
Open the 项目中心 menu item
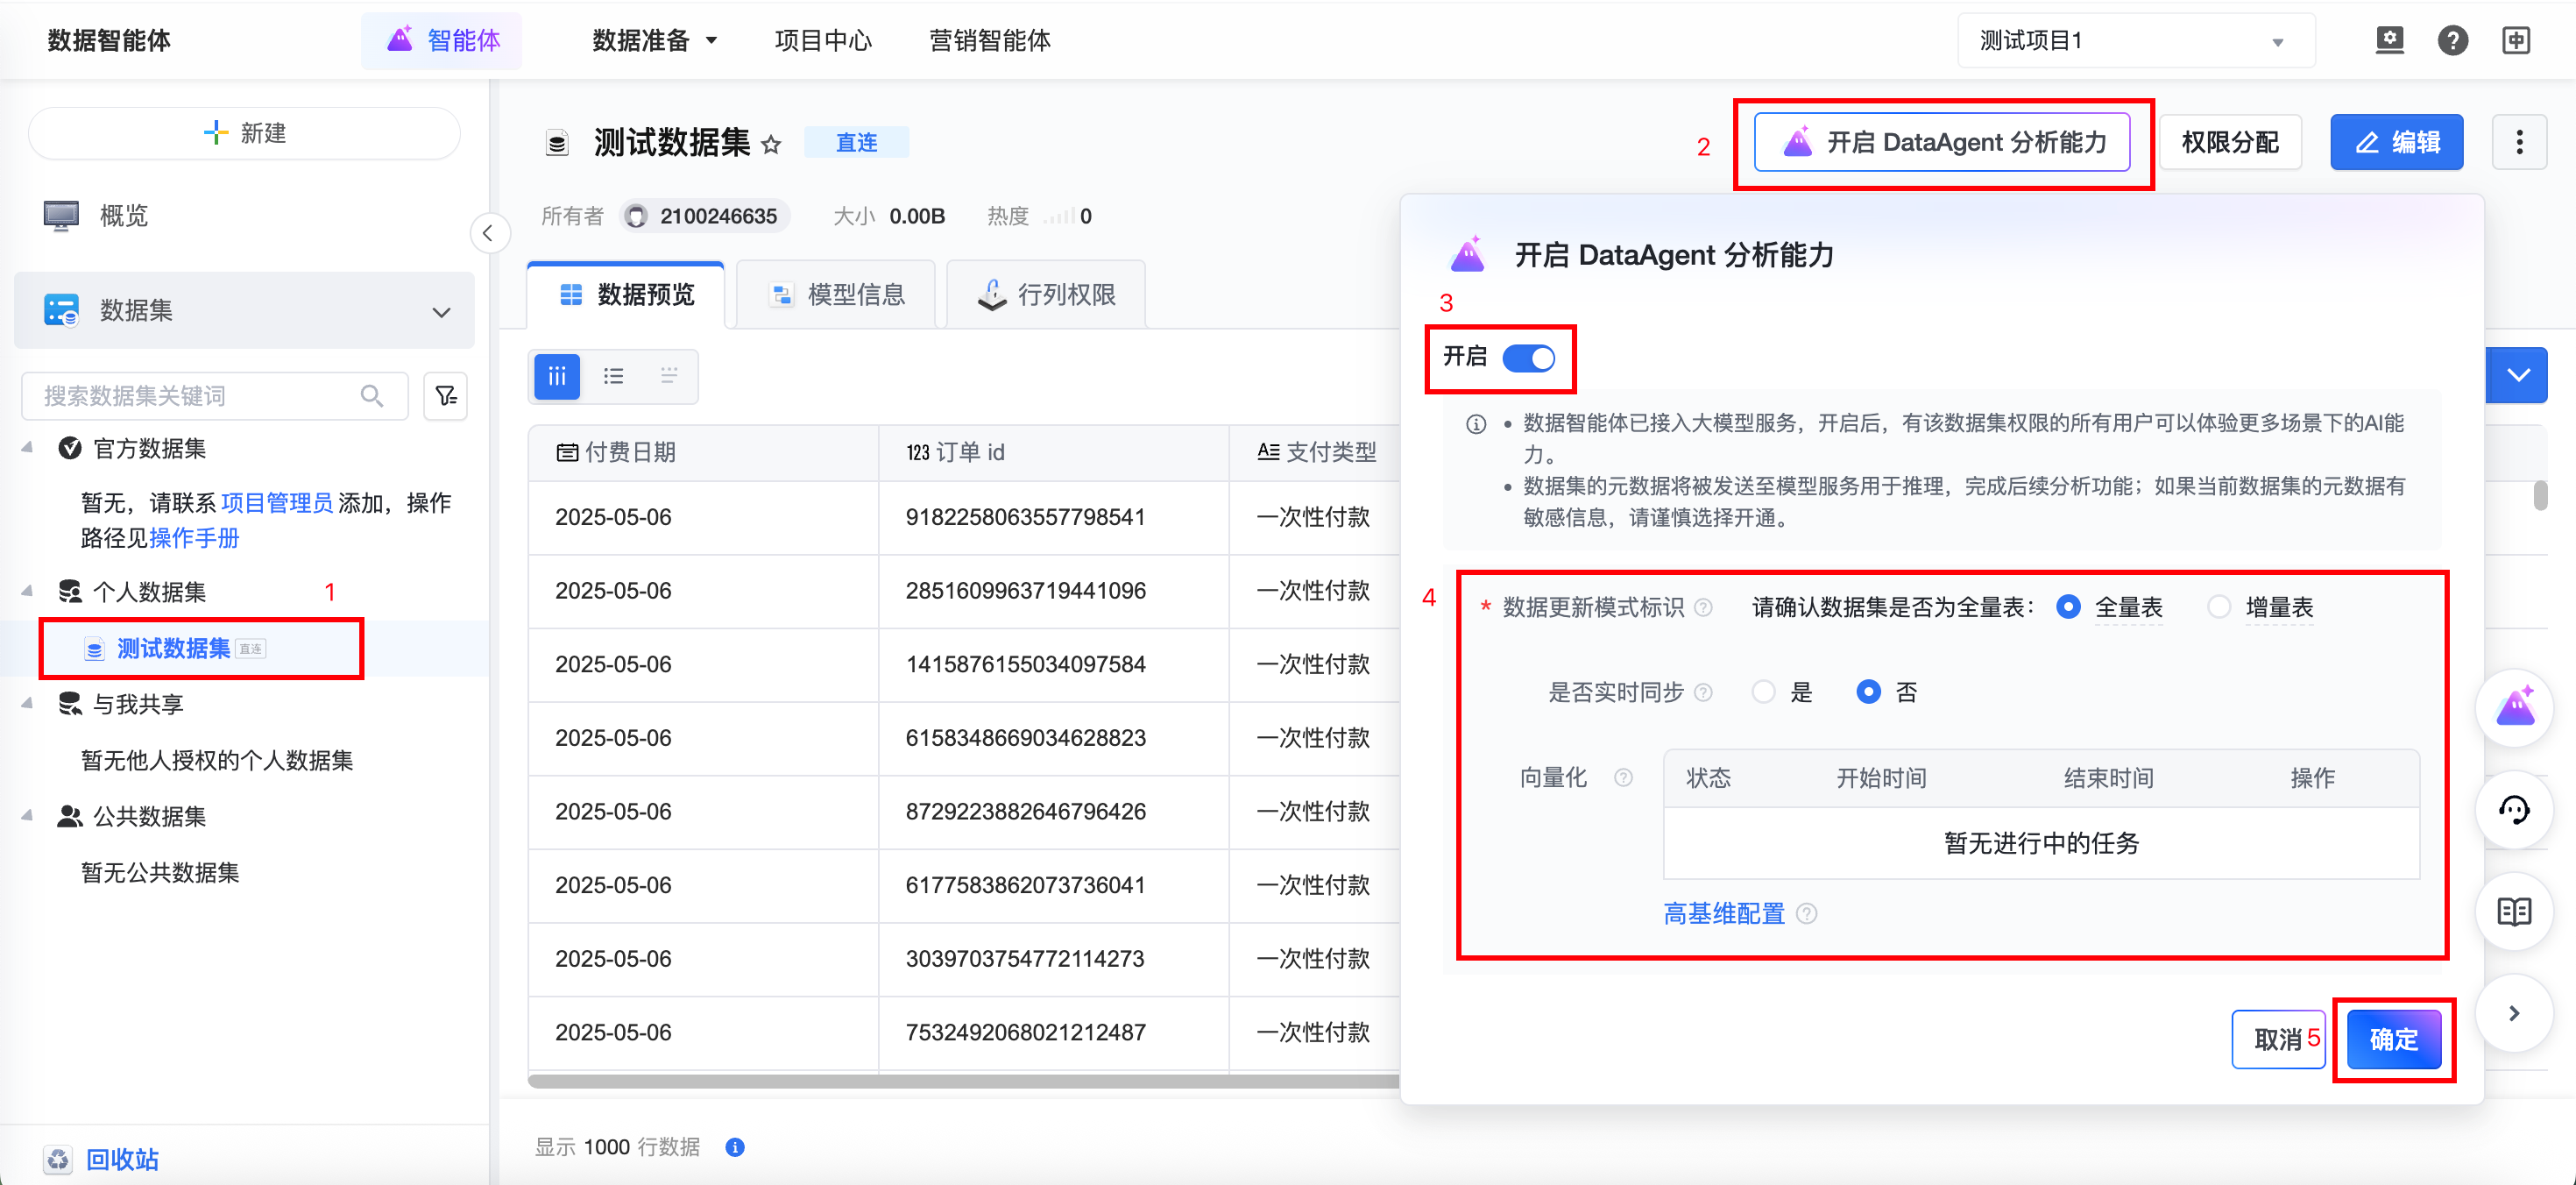tap(822, 41)
